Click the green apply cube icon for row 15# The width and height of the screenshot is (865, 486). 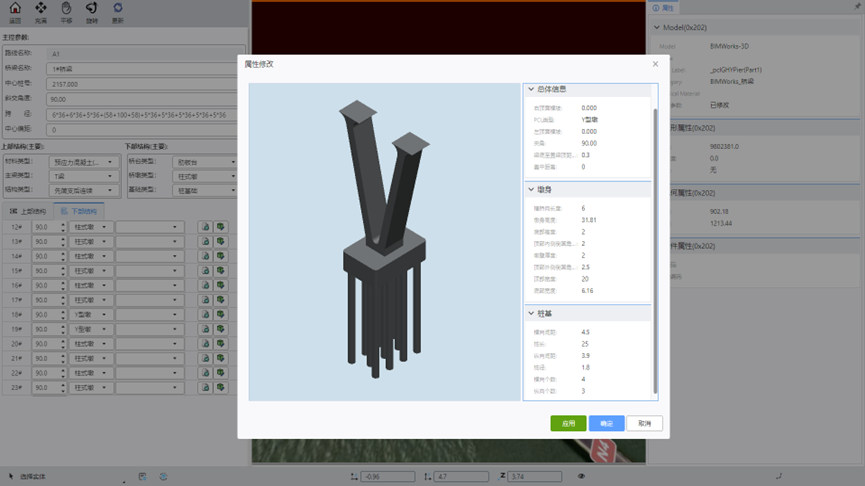click(x=221, y=271)
